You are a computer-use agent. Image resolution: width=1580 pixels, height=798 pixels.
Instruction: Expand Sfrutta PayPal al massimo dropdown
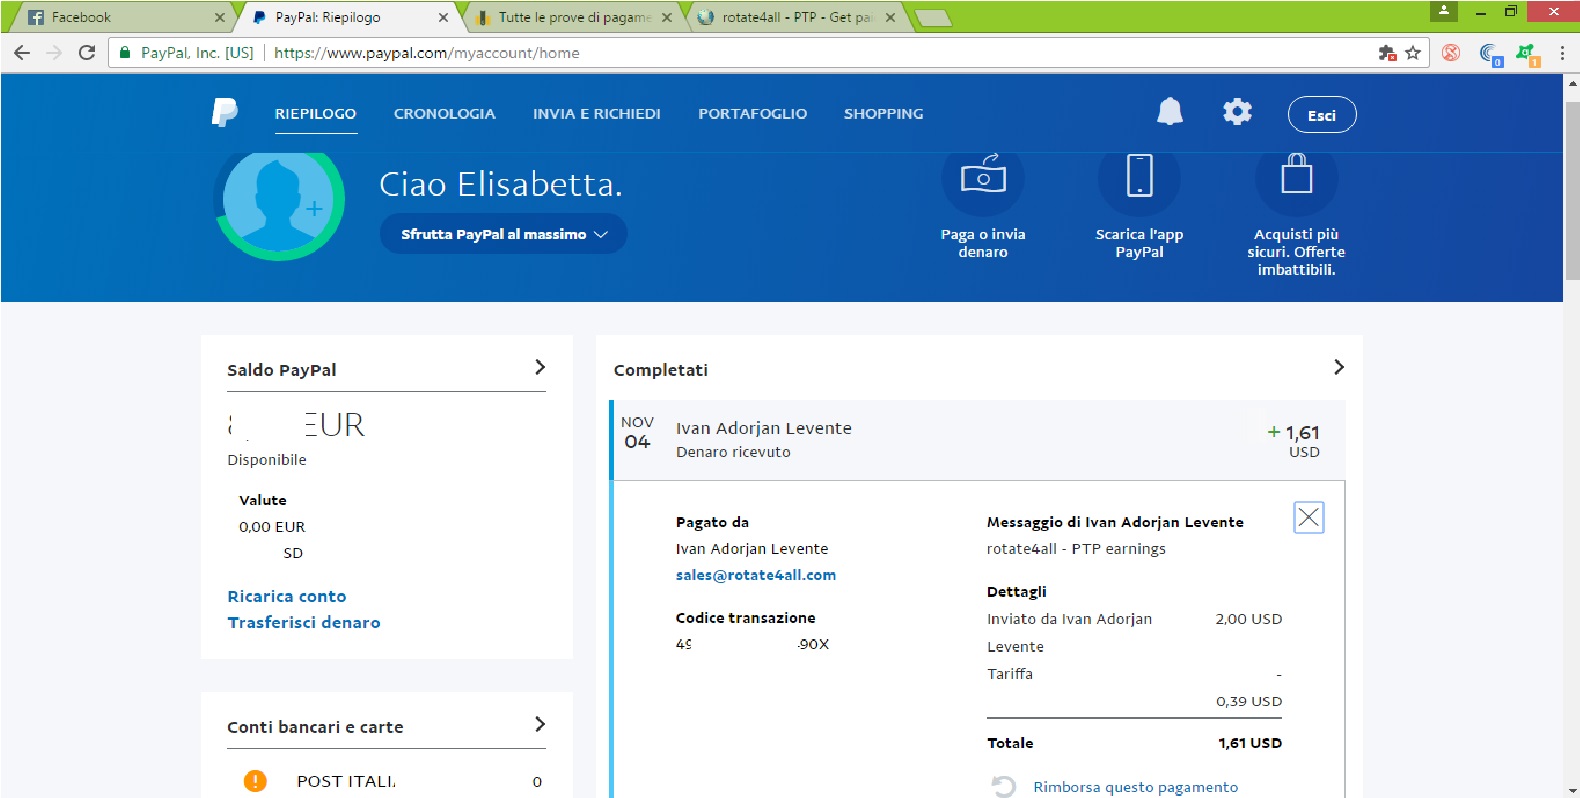503,234
